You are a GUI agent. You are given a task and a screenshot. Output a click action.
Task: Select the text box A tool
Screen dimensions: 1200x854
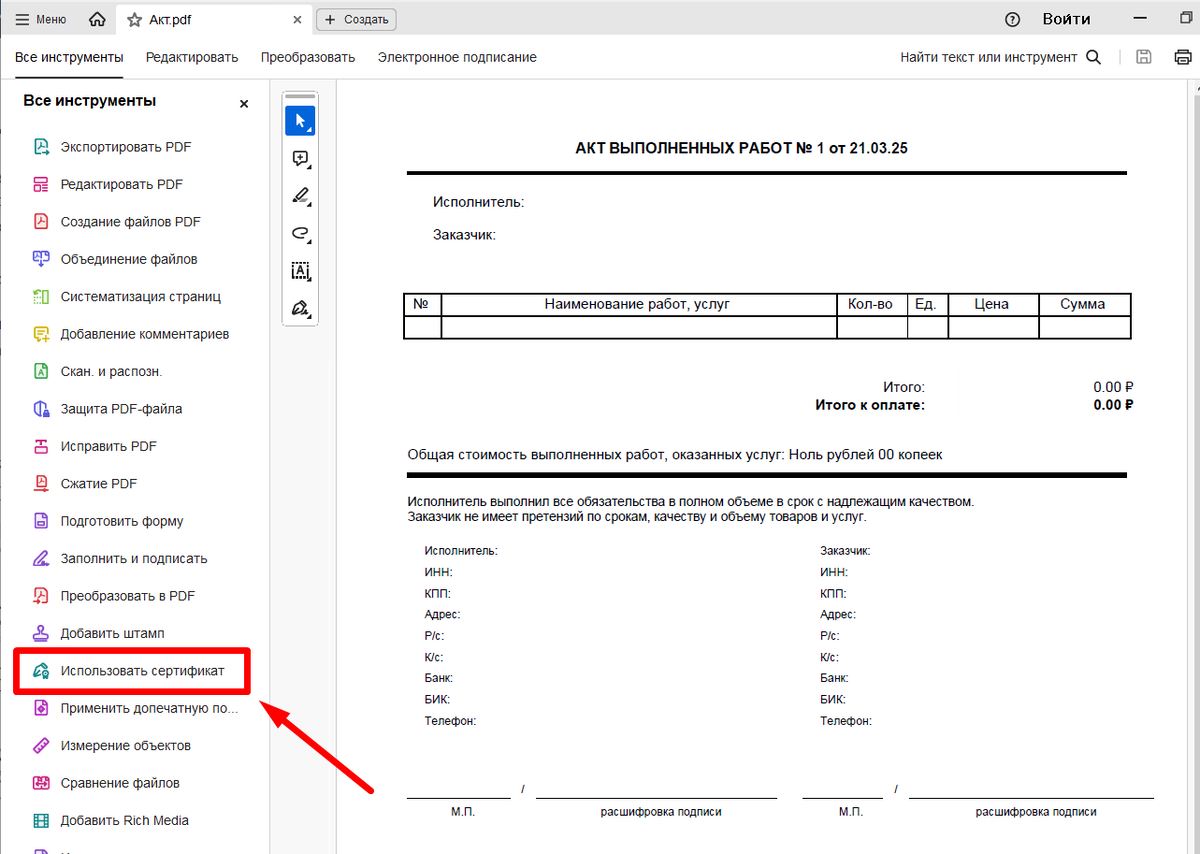[x=300, y=270]
